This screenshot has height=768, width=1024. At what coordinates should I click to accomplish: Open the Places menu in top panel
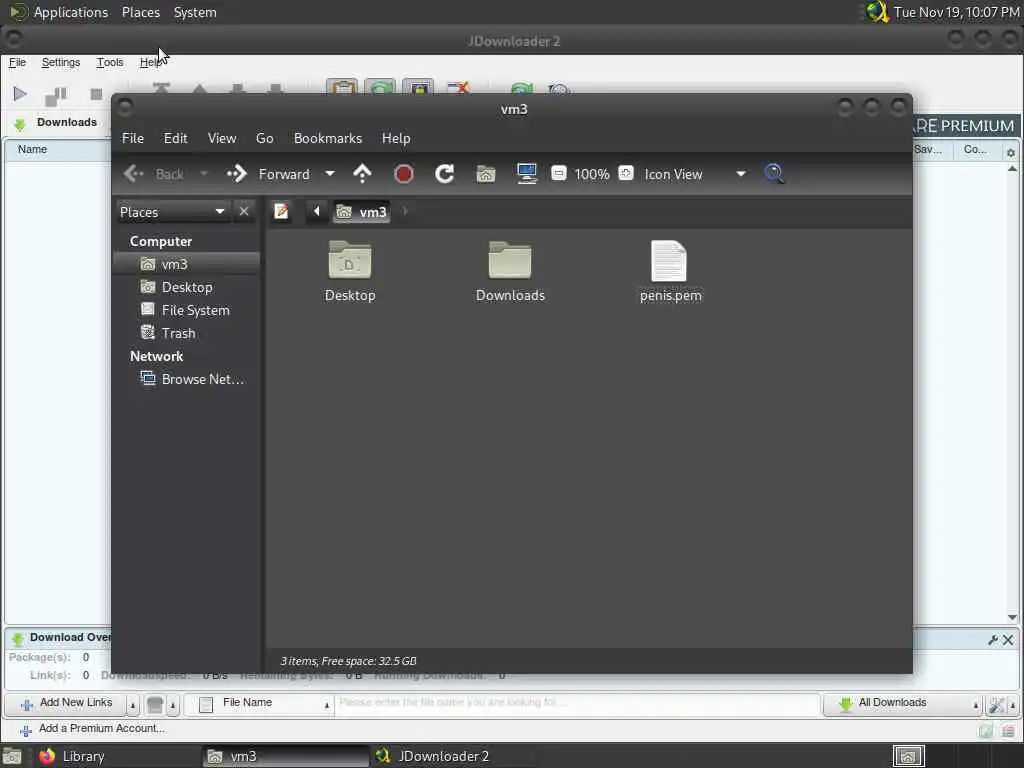[x=140, y=12]
